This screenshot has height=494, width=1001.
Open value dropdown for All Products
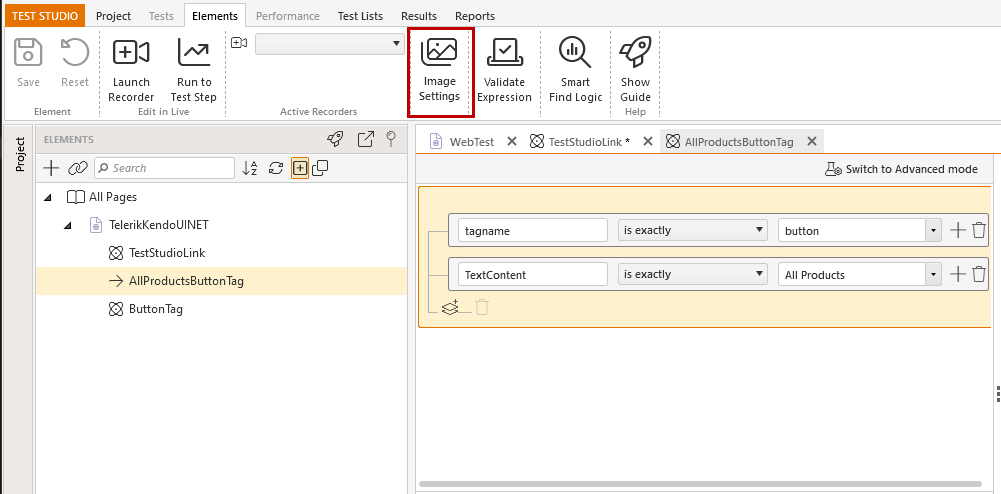point(933,274)
